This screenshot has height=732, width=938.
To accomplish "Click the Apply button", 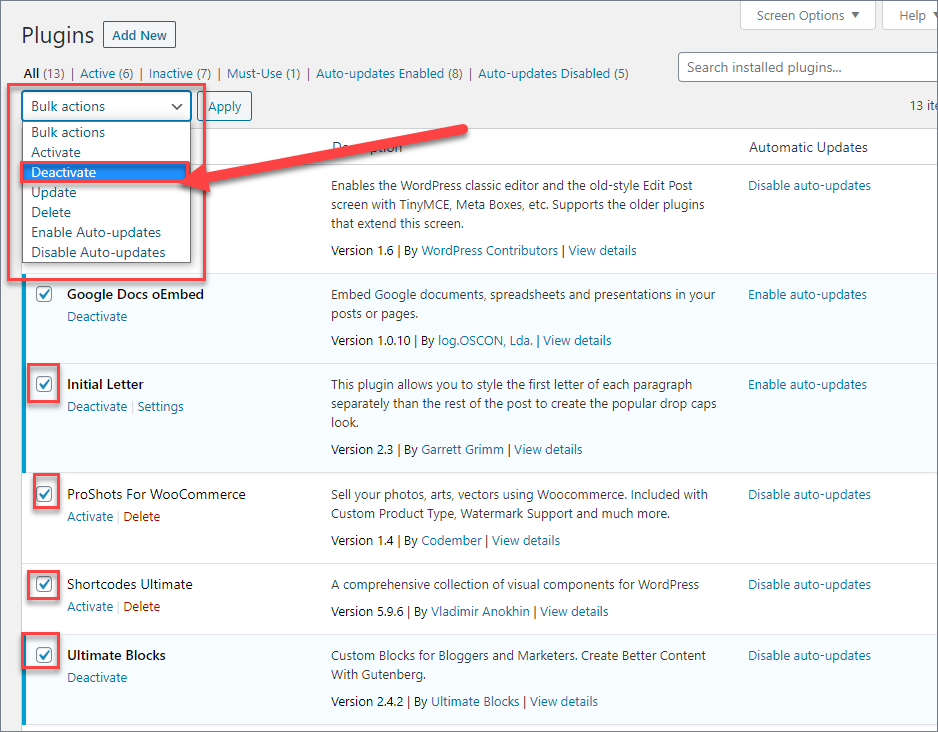I will [x=224, y=106].
